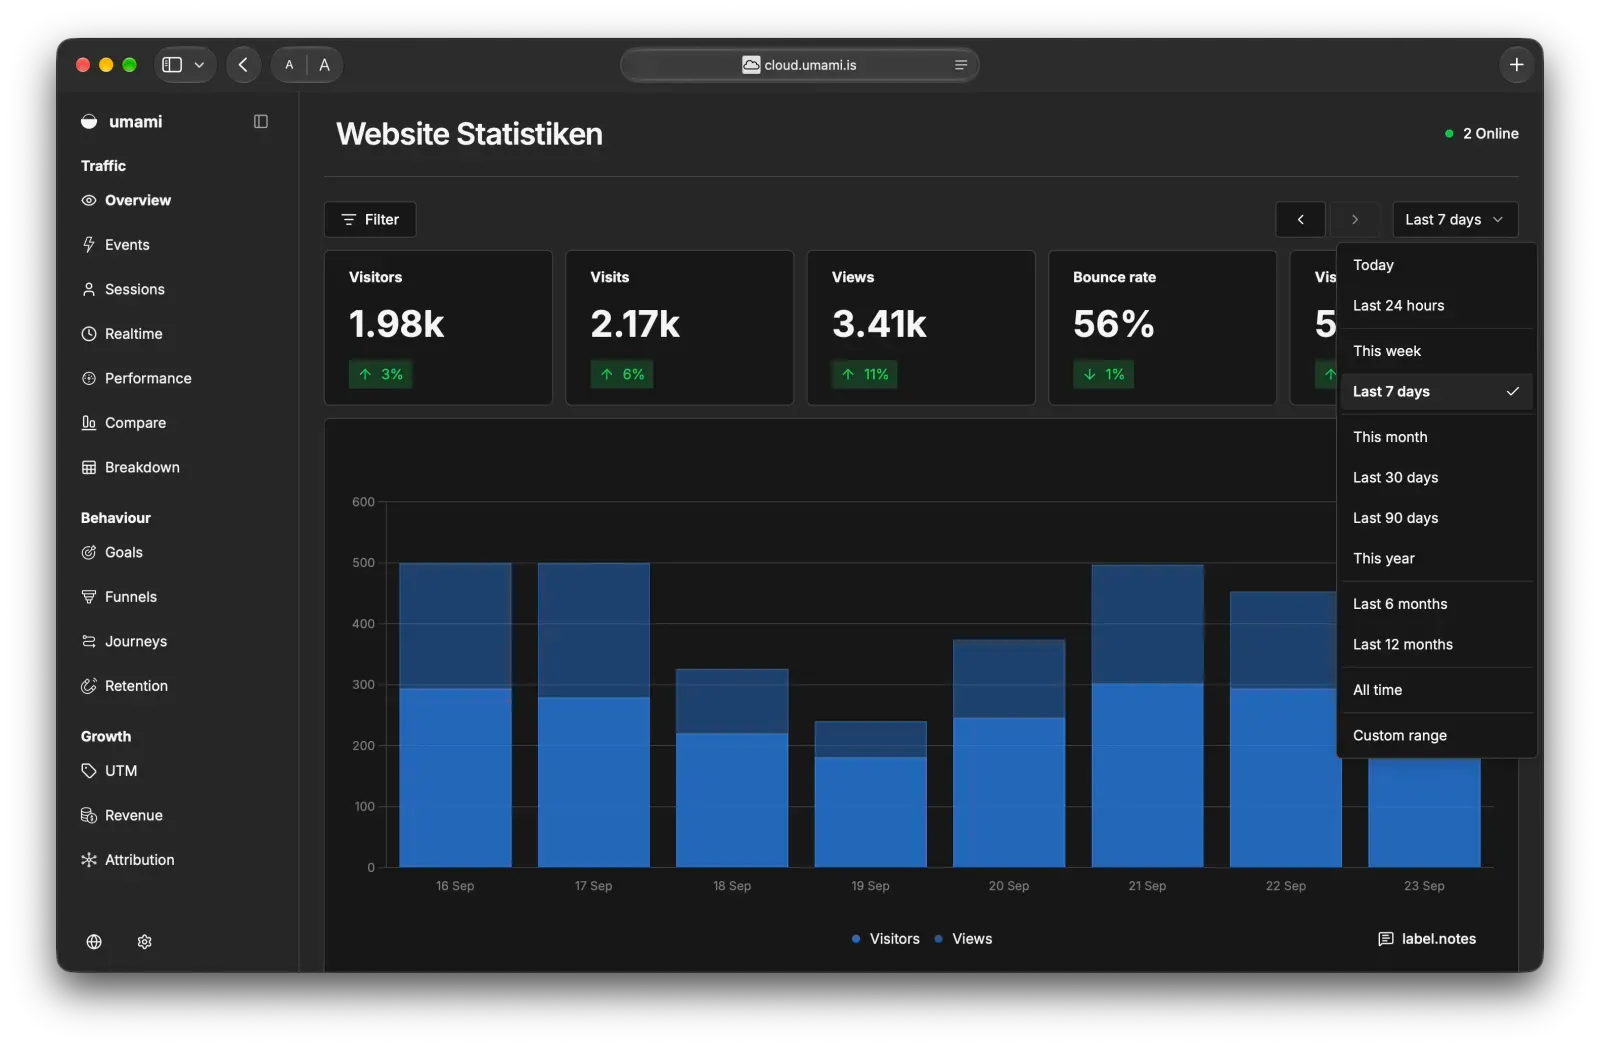
Task: Click the globe language icon
Action: [94, 942]
